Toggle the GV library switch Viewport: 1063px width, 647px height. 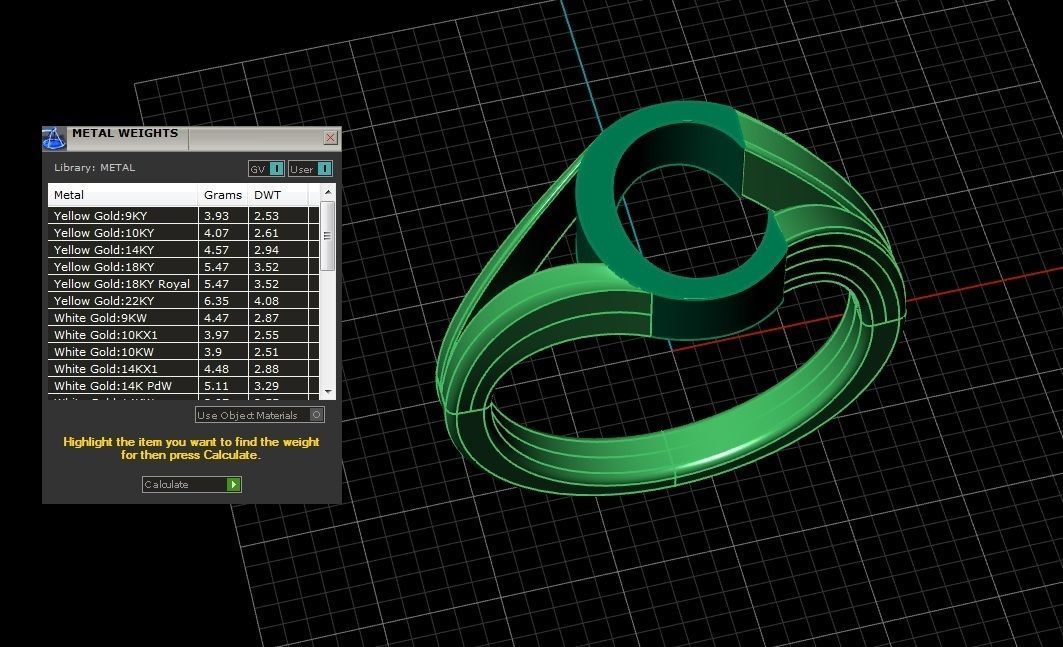click(x=266, y=169)
